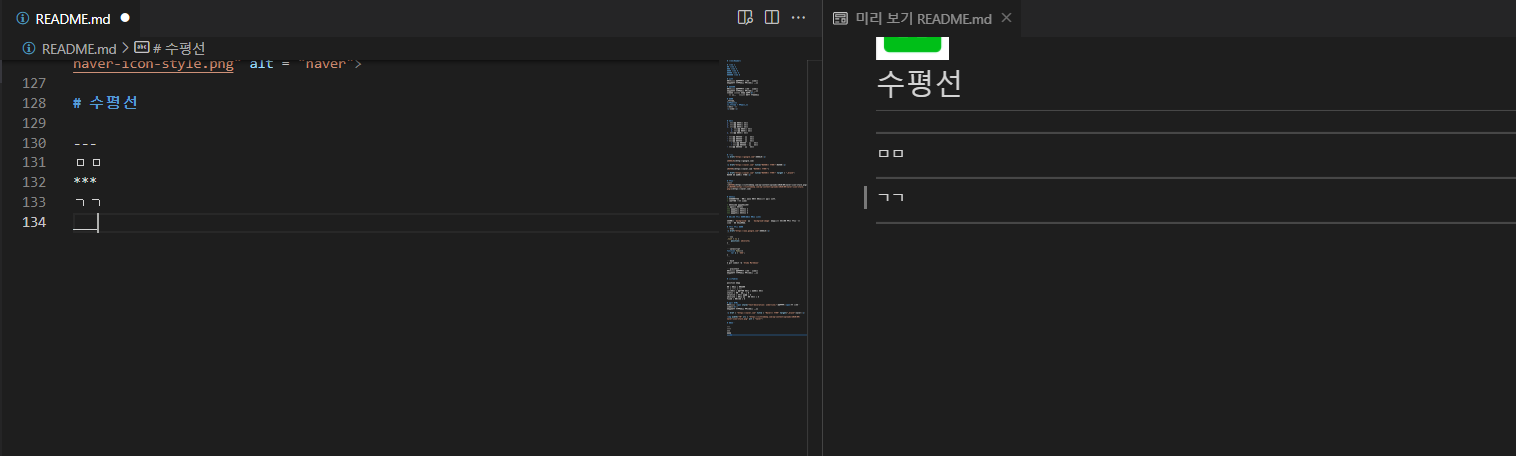This screenshot has height=456, width=1516.
Task: Place cursor on ___ at line 134
Action: point(85,222)
